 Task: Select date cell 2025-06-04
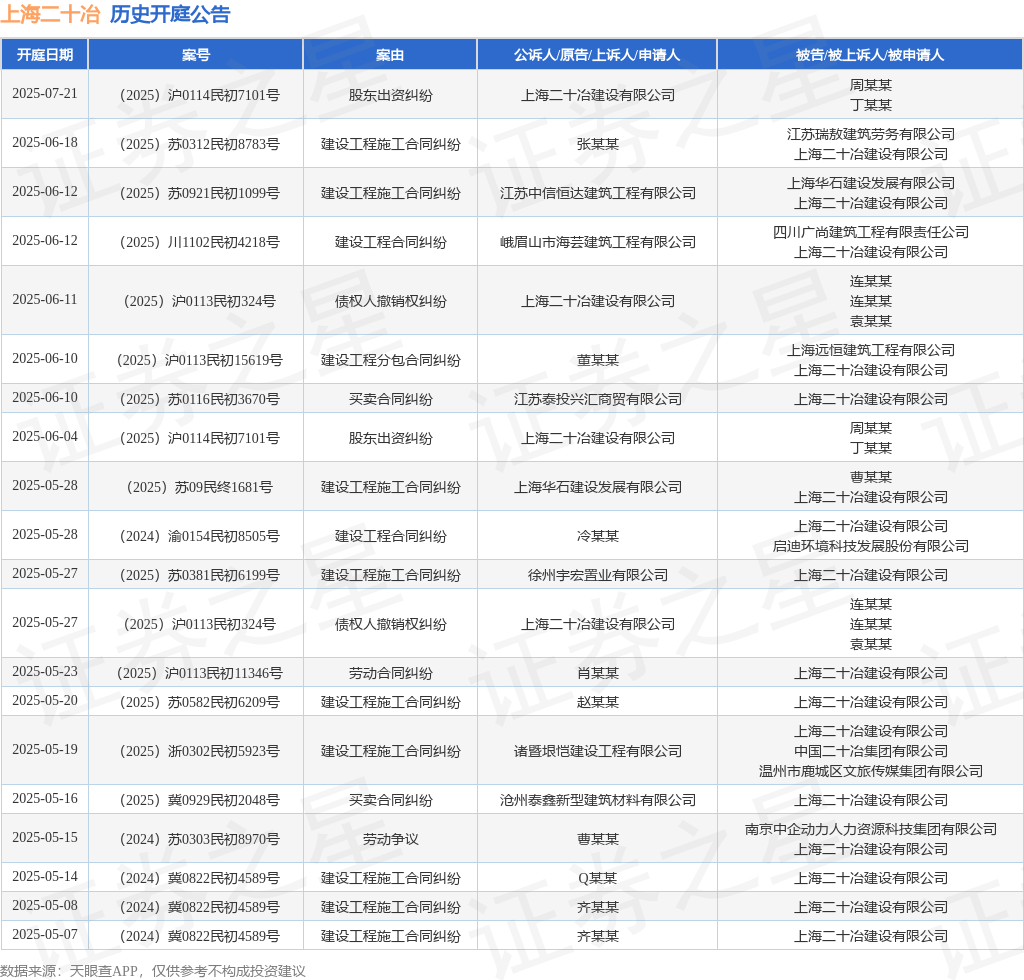(44, 436)
